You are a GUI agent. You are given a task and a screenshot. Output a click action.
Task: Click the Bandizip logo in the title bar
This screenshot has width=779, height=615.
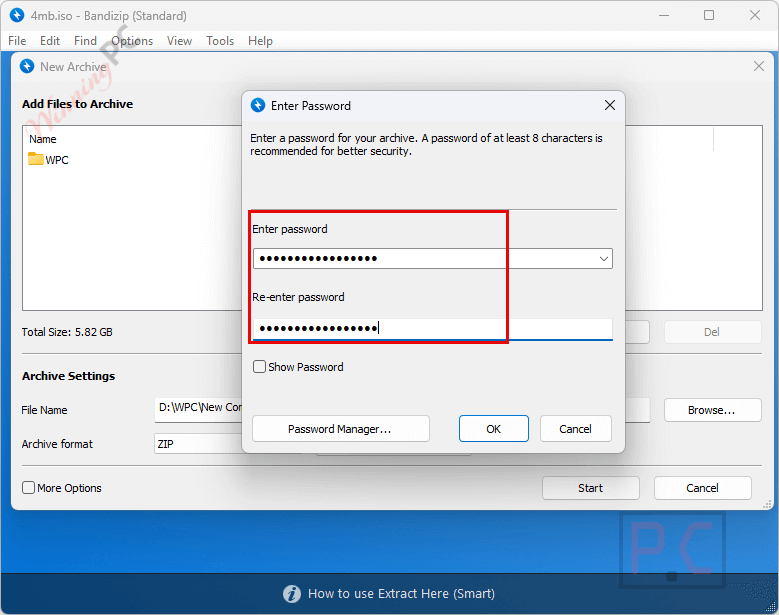click(x=17, y=15)
